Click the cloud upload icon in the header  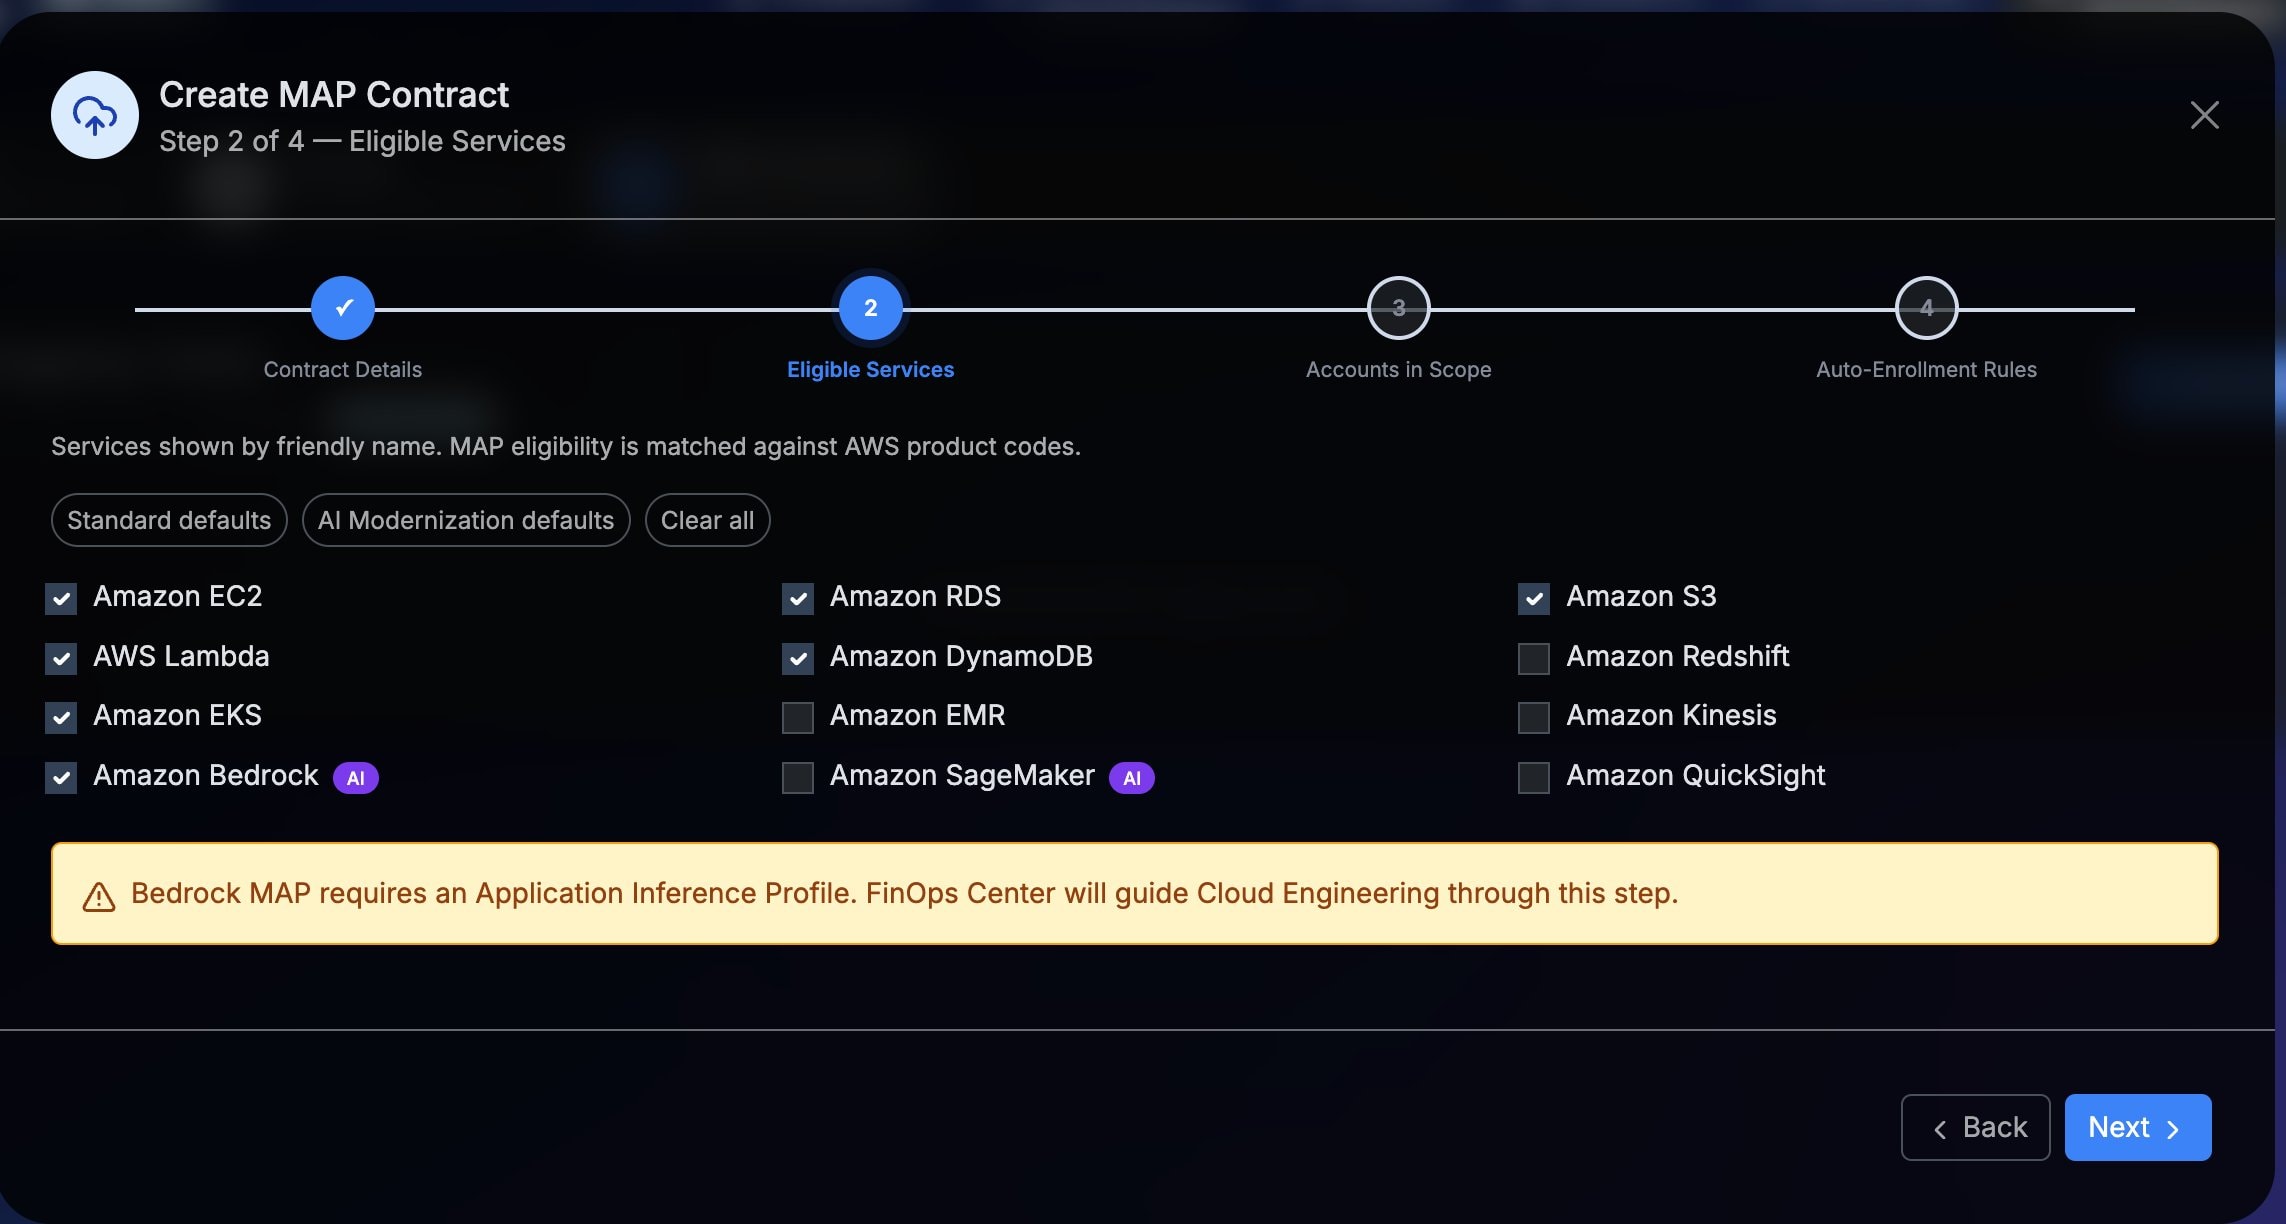point(94,114)
